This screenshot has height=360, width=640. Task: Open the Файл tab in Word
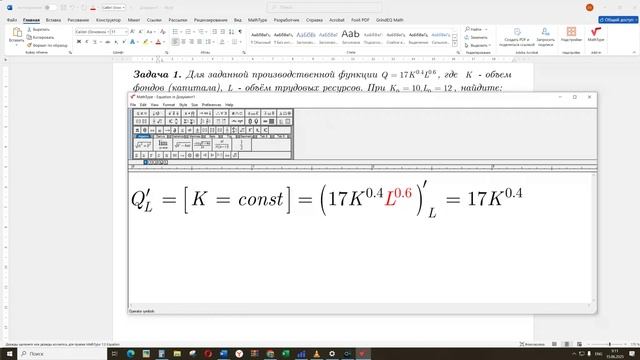(x=11, y=20)
